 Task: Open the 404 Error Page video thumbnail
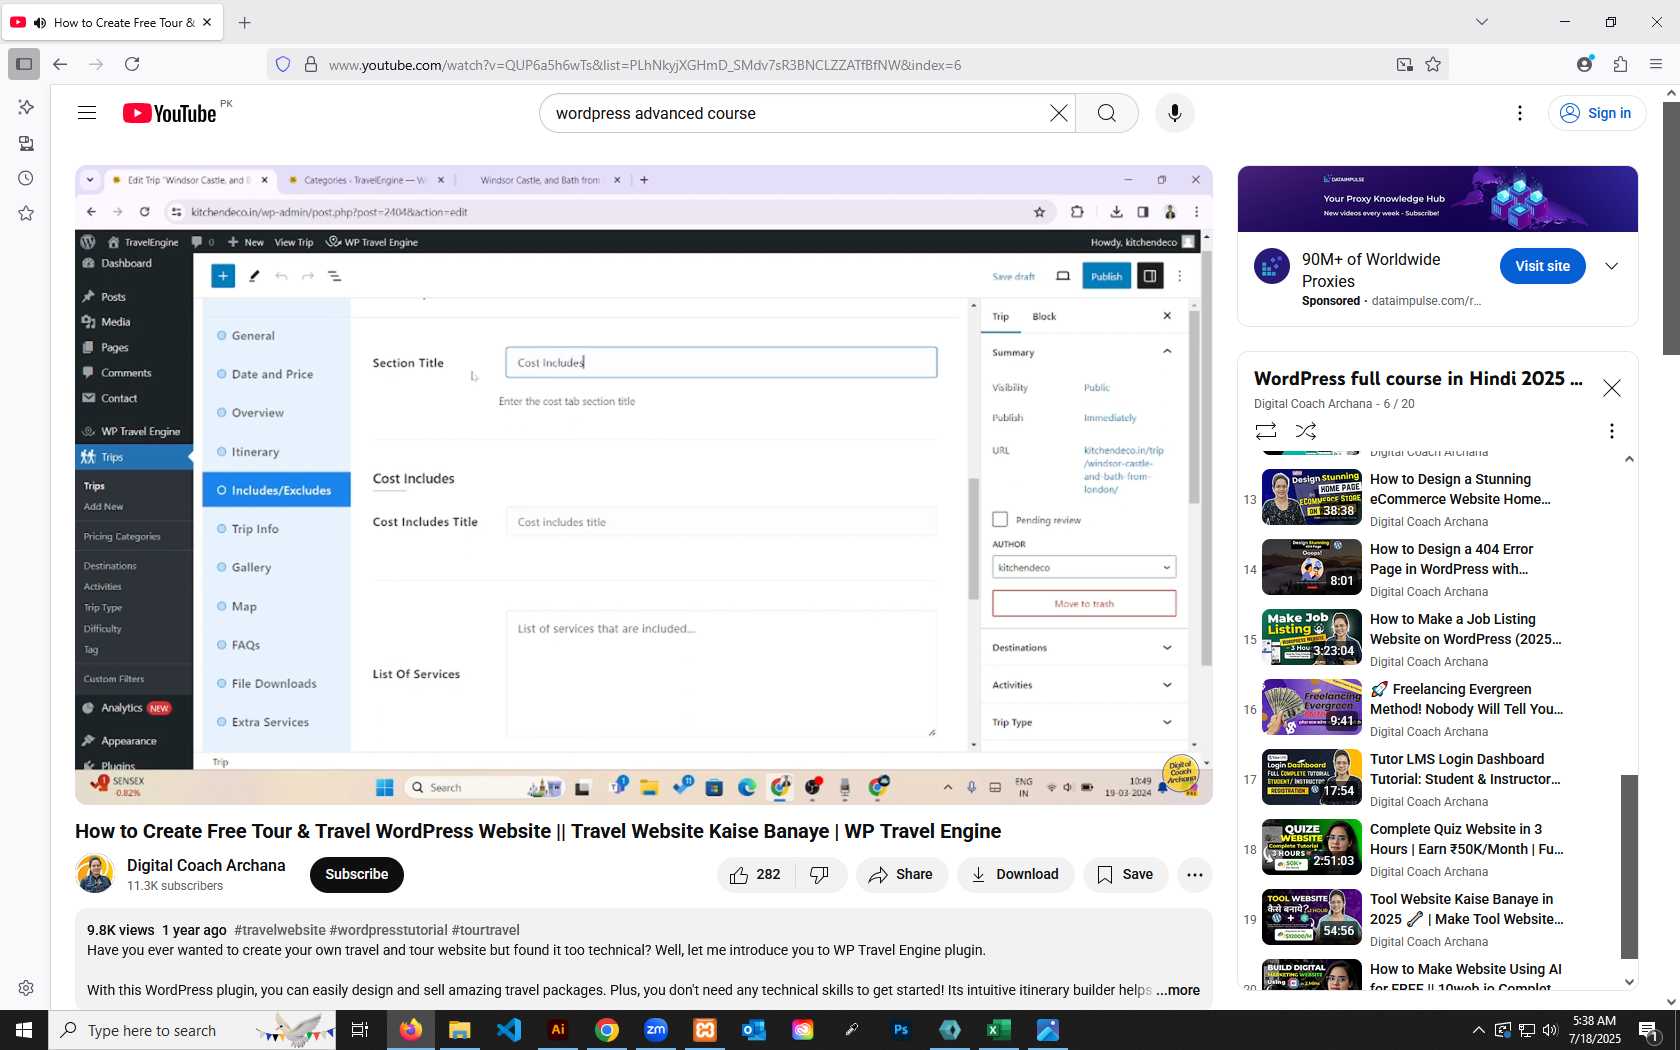1312,567
